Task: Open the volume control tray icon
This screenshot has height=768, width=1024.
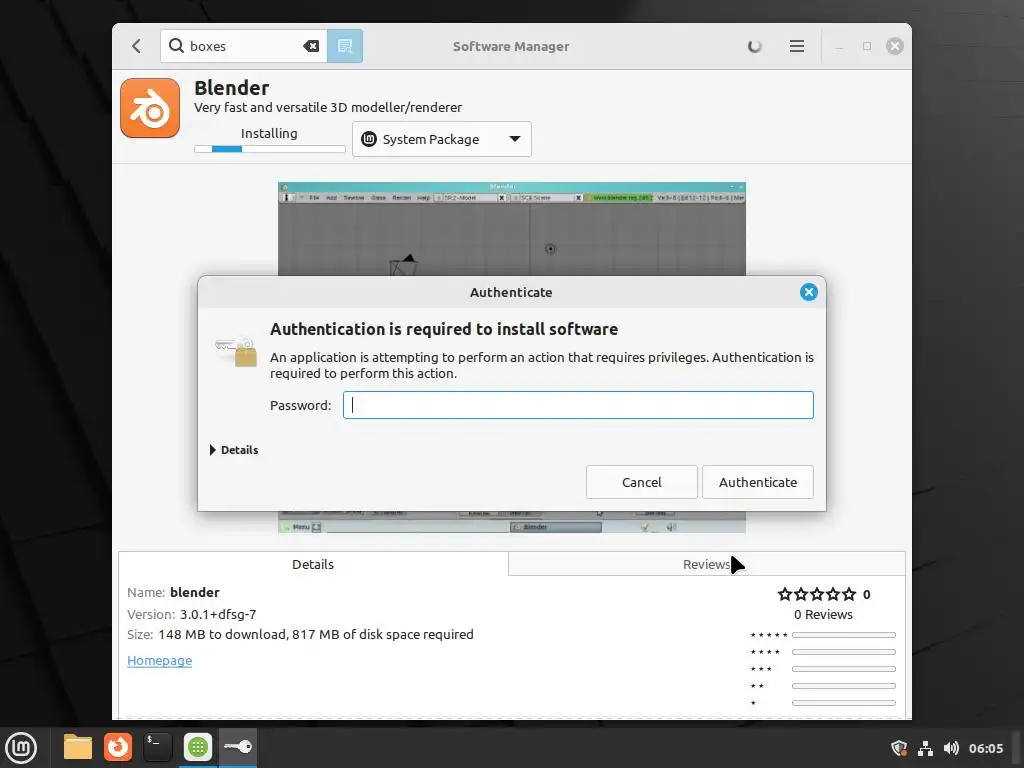Action: pyautogui.click(x=951, y=748)
